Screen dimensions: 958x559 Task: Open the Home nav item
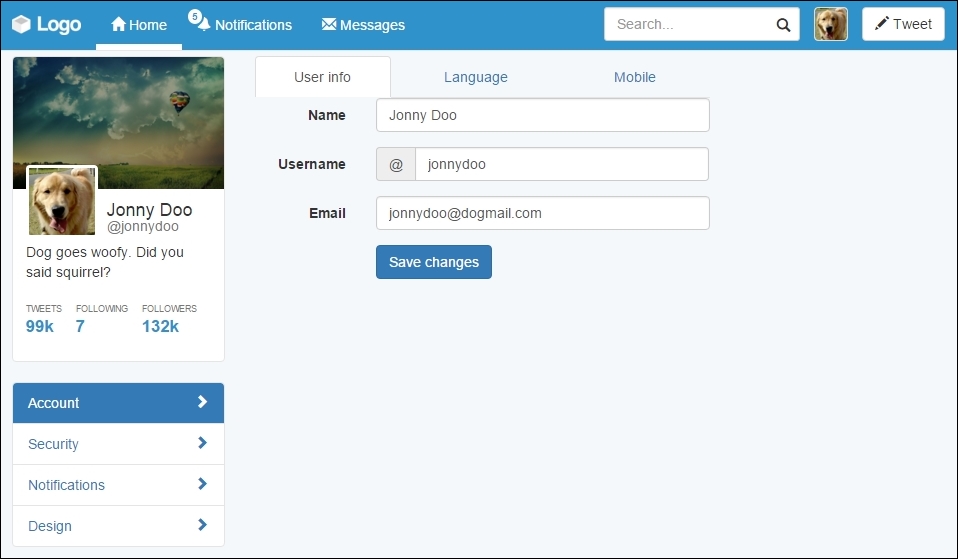tap(139, 25)
